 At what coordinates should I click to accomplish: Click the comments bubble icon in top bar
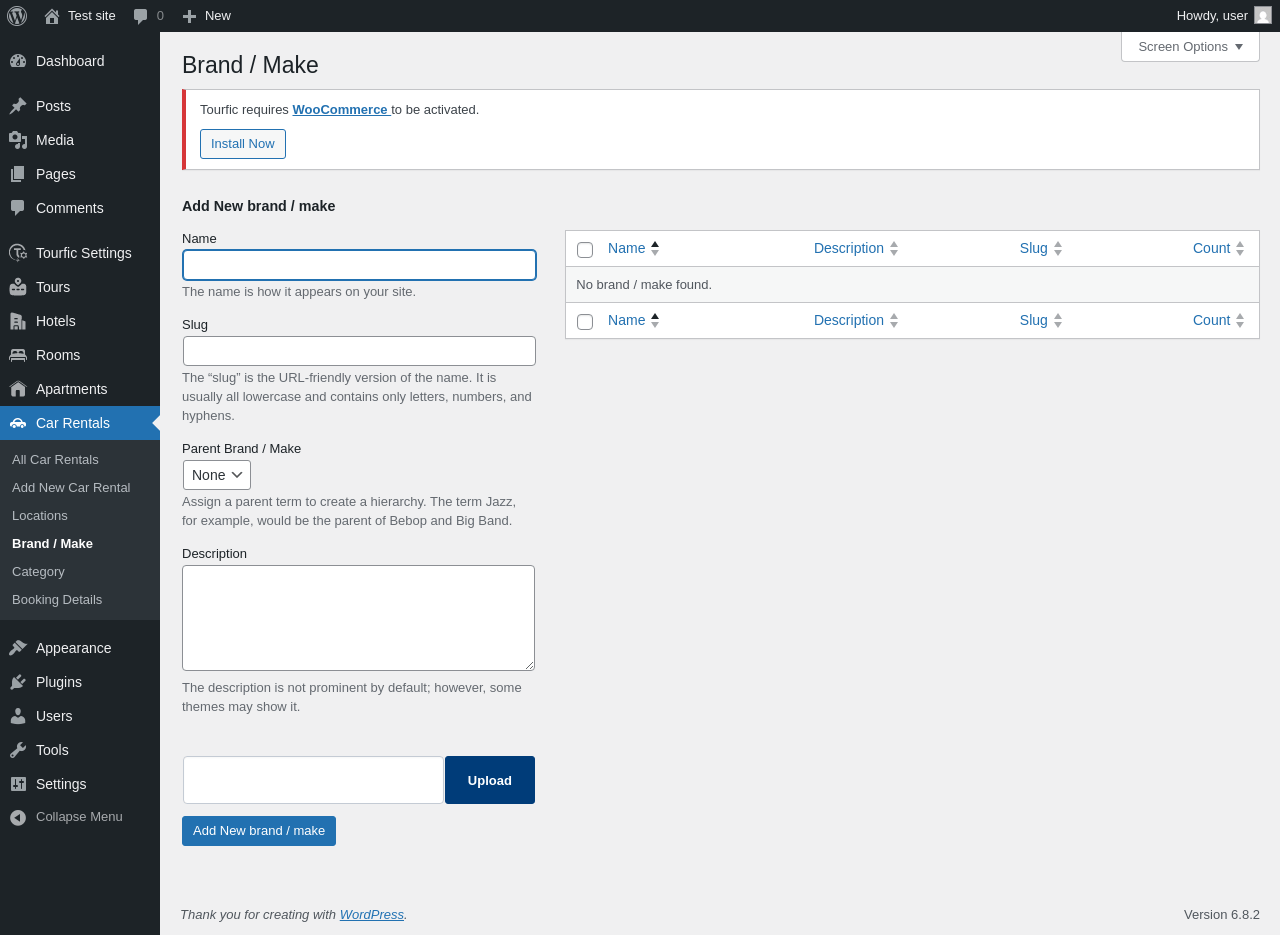(x=141, y=16)
